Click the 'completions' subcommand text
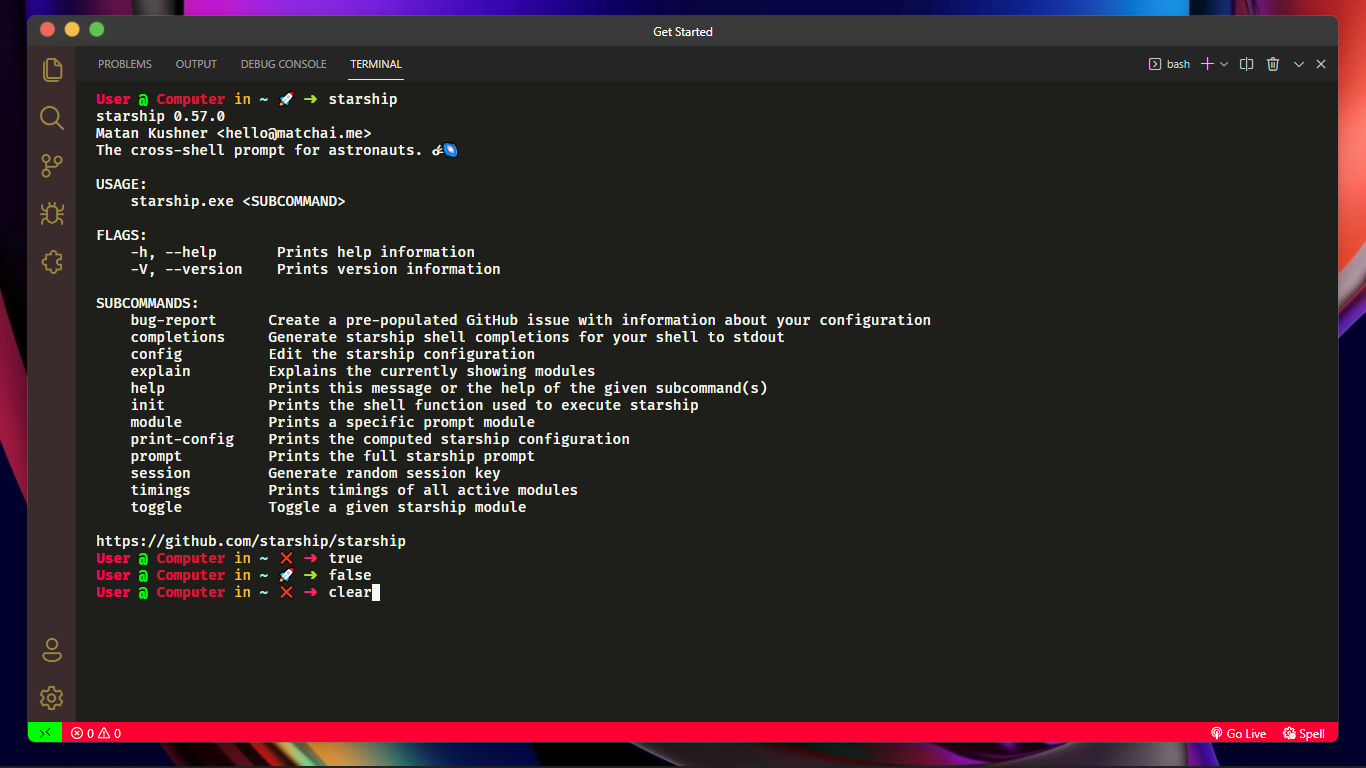The height and width of the screenshot is (768, 1366). (178, 337)
